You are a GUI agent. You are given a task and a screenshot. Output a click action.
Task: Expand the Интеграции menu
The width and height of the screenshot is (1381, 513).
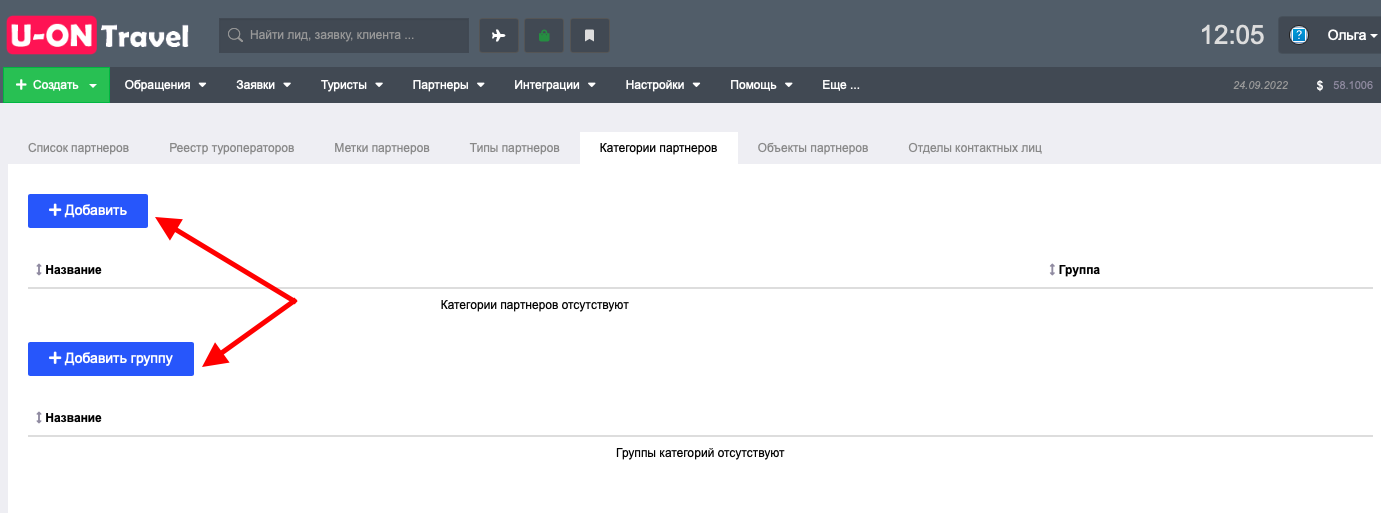(x=555, y=85)
